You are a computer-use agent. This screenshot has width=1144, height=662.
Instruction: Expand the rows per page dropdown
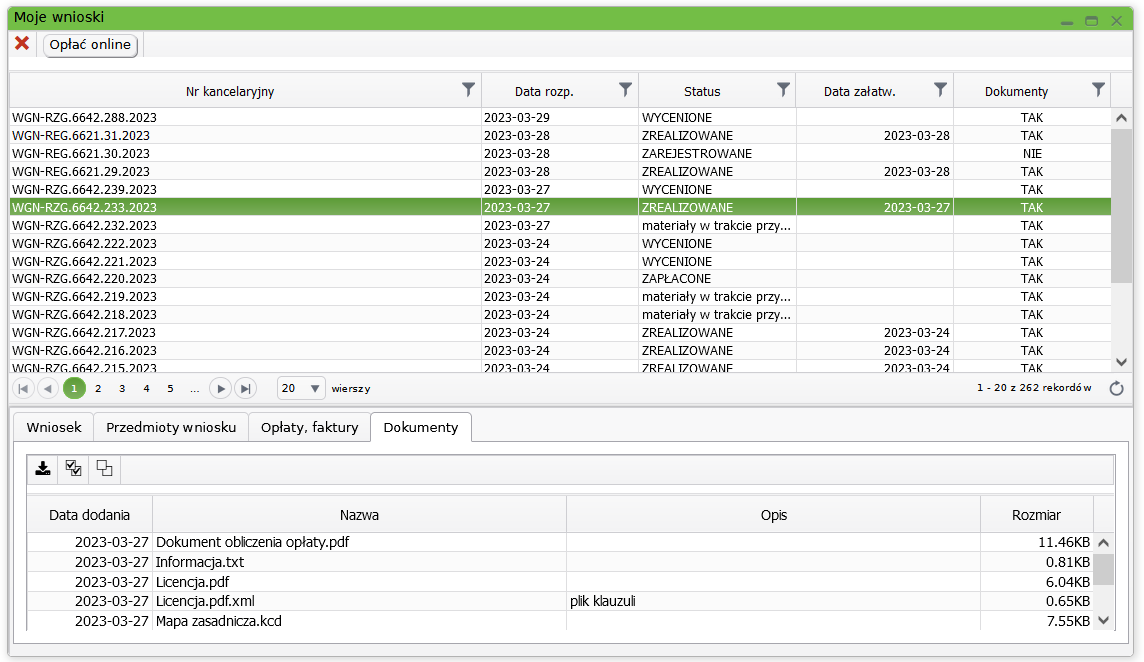(315, 388)
